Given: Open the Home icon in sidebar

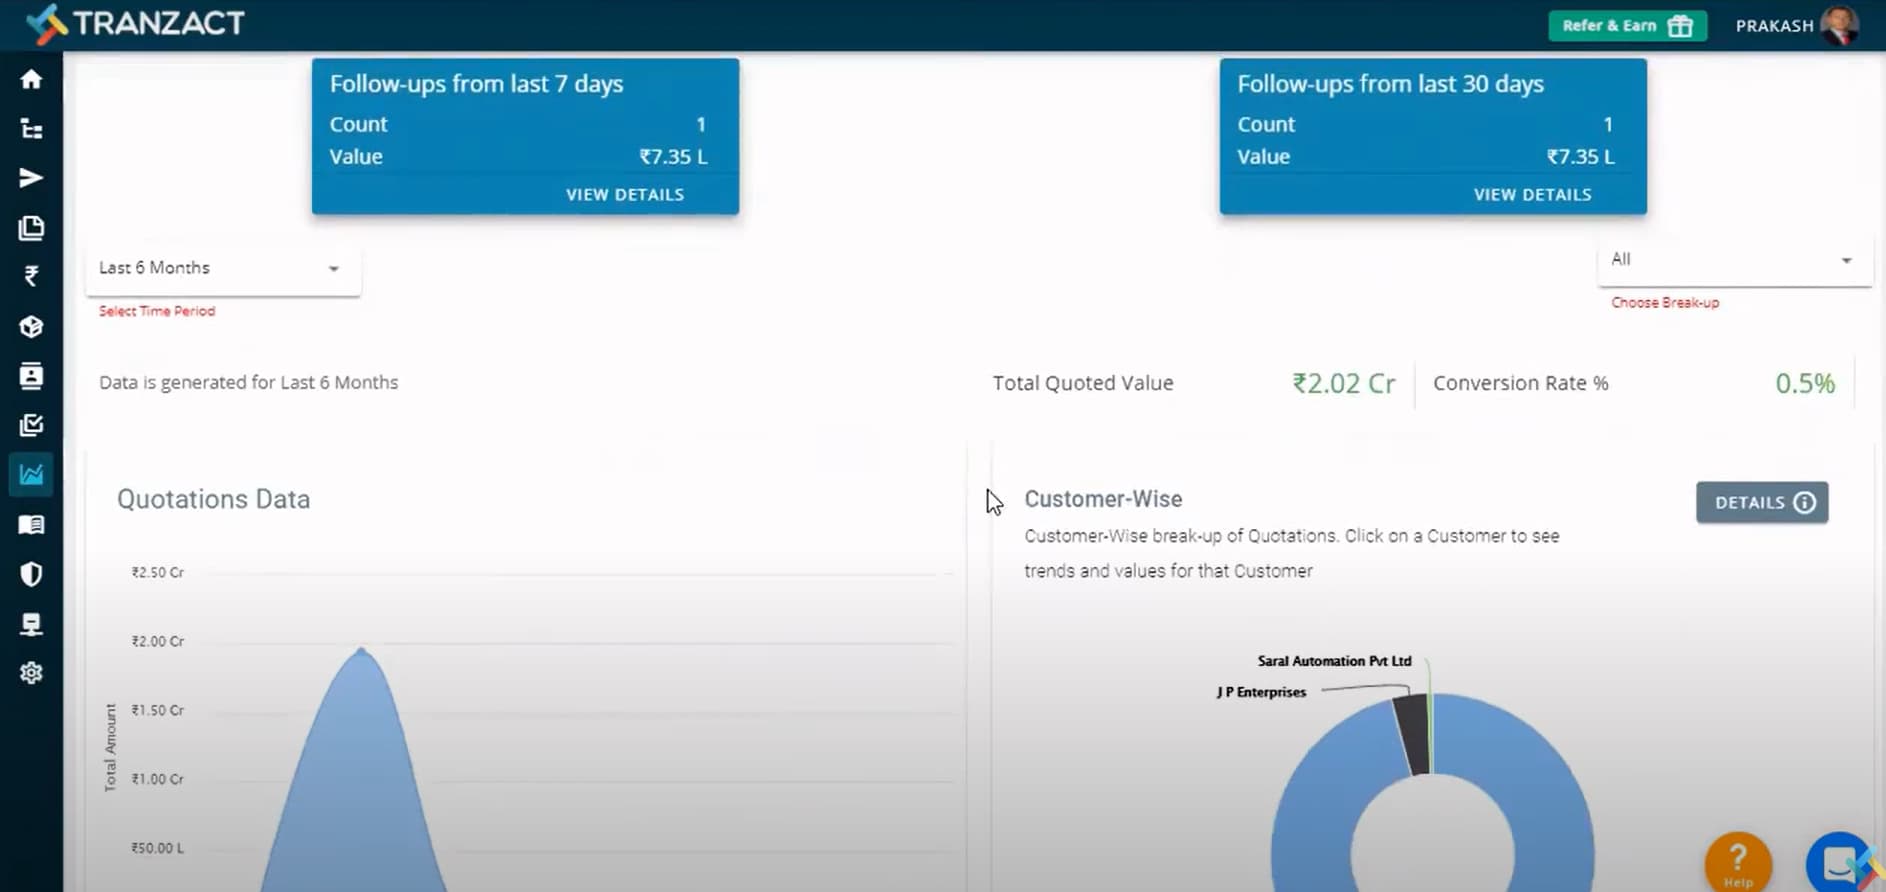Looking at the screenshot, I should pos(31,79).
